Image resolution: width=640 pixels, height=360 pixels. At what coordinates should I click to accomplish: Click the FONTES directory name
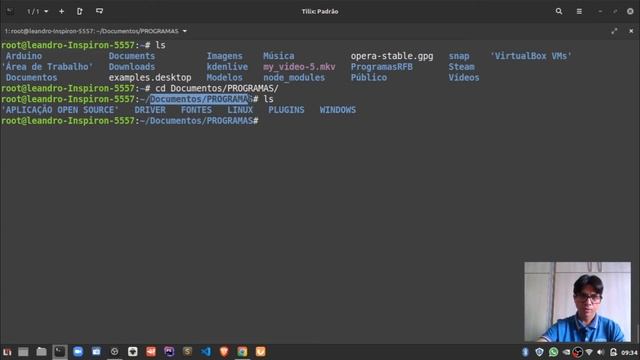[196, 110]
